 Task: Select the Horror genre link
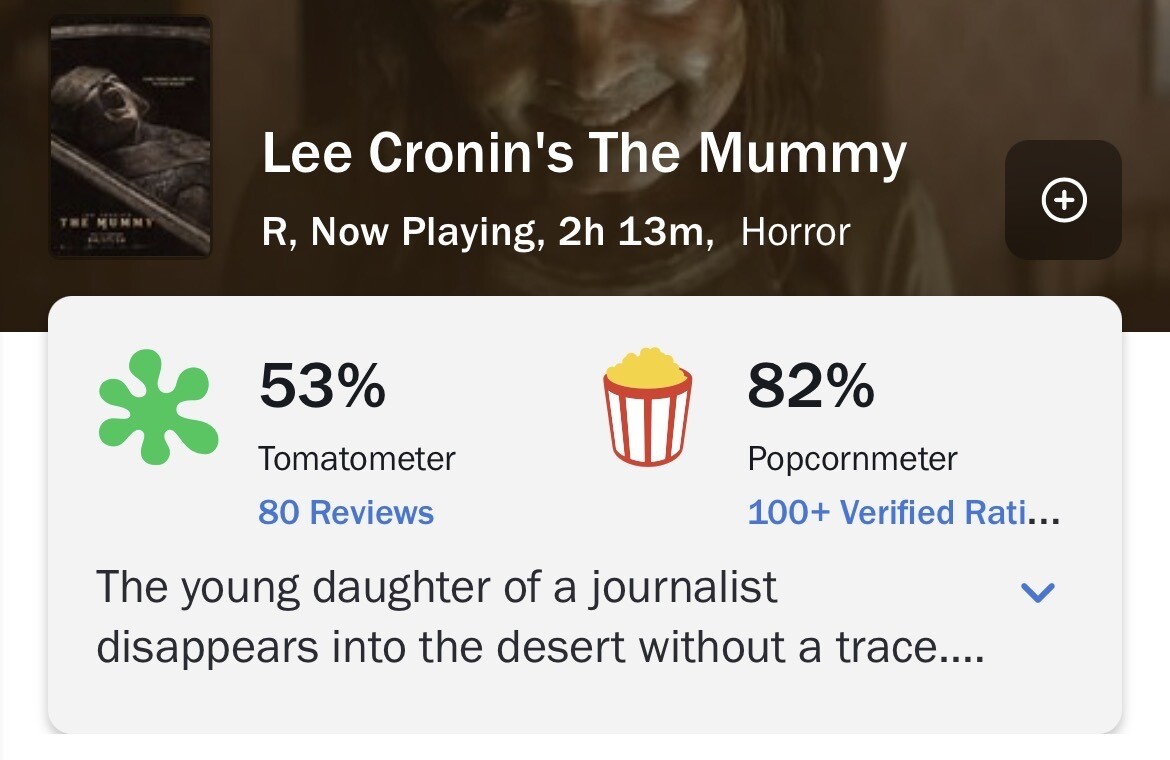(x=795, y=232)
